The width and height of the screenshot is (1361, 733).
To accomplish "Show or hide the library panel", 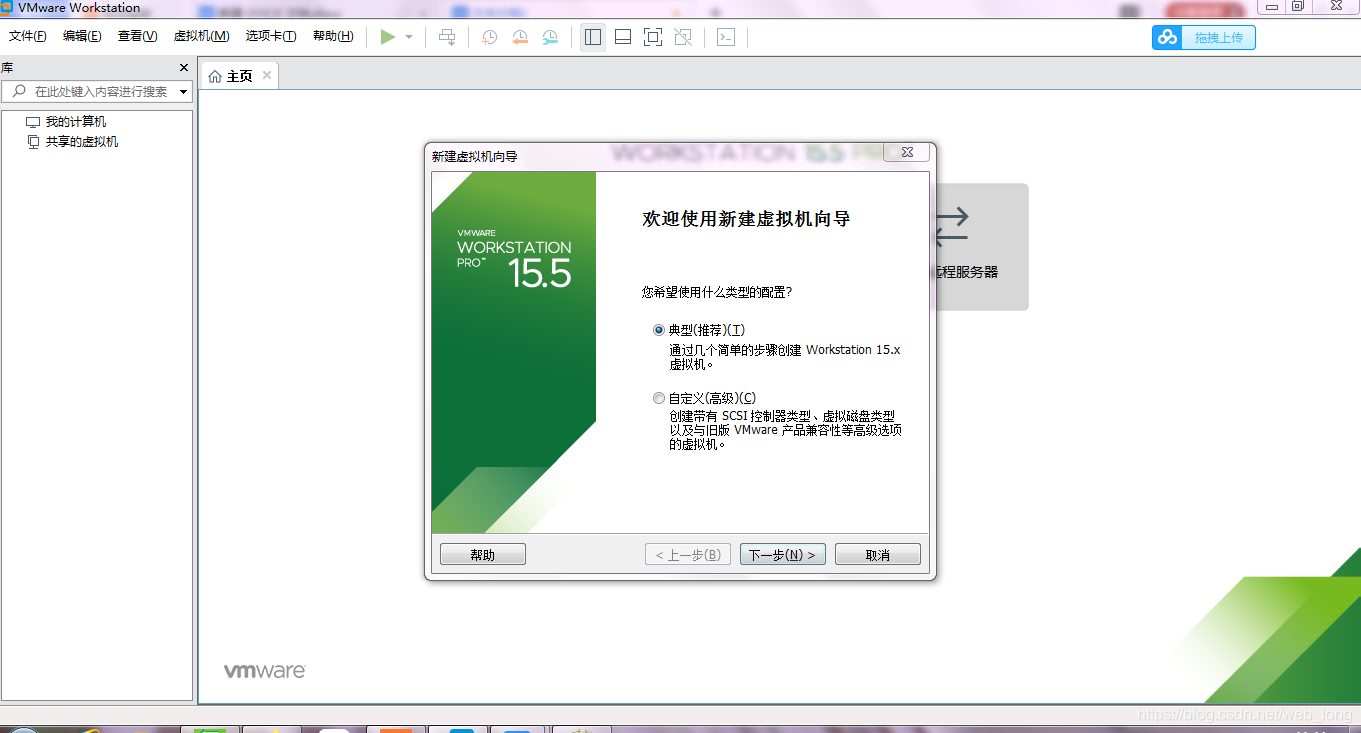I will coord(592,36).
